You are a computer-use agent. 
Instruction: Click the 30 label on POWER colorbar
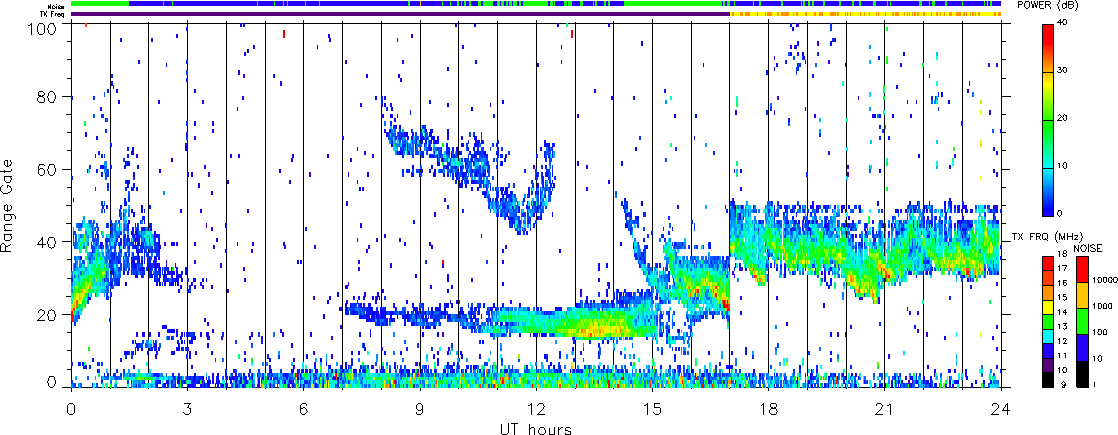(1062, 72)
